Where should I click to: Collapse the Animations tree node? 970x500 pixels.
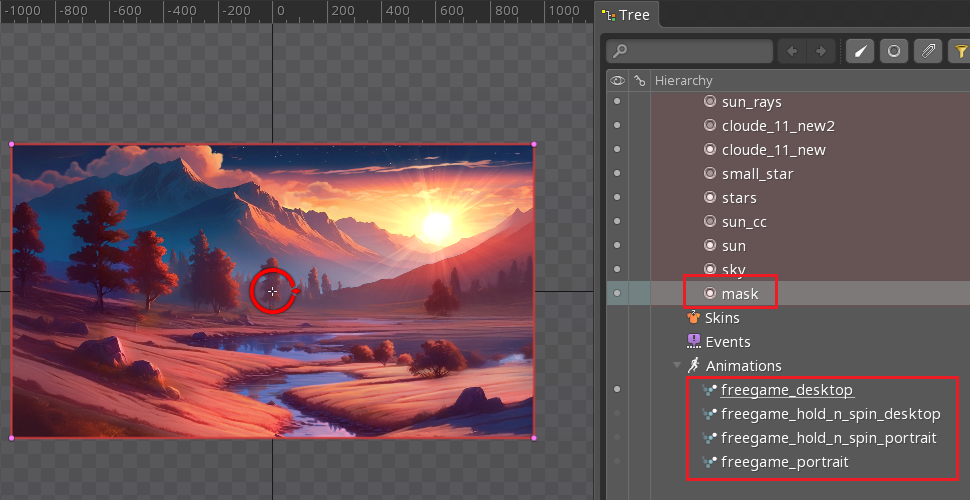[x=677, y=366]
